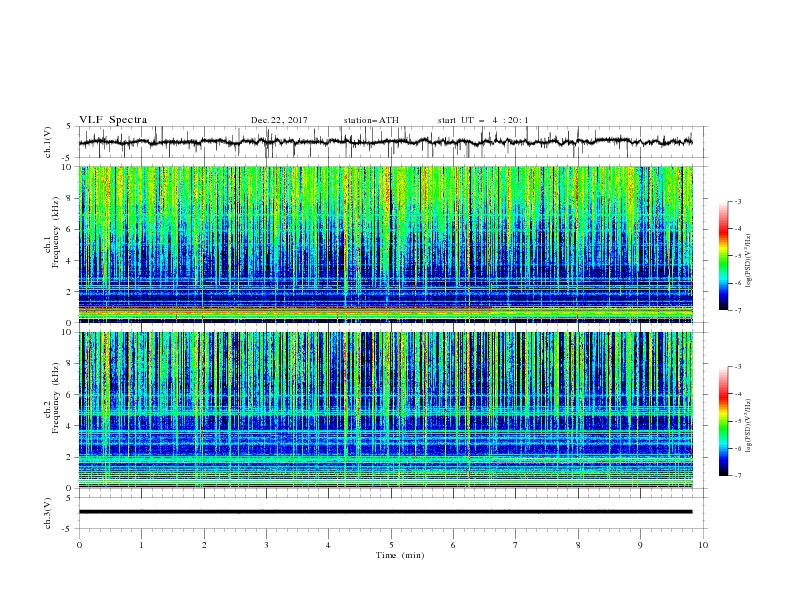Image resolution: width=792 pixels, height=612 pixels.
Task: Click the ch.1 voltage waveform trace
Action: pos(386,142)
